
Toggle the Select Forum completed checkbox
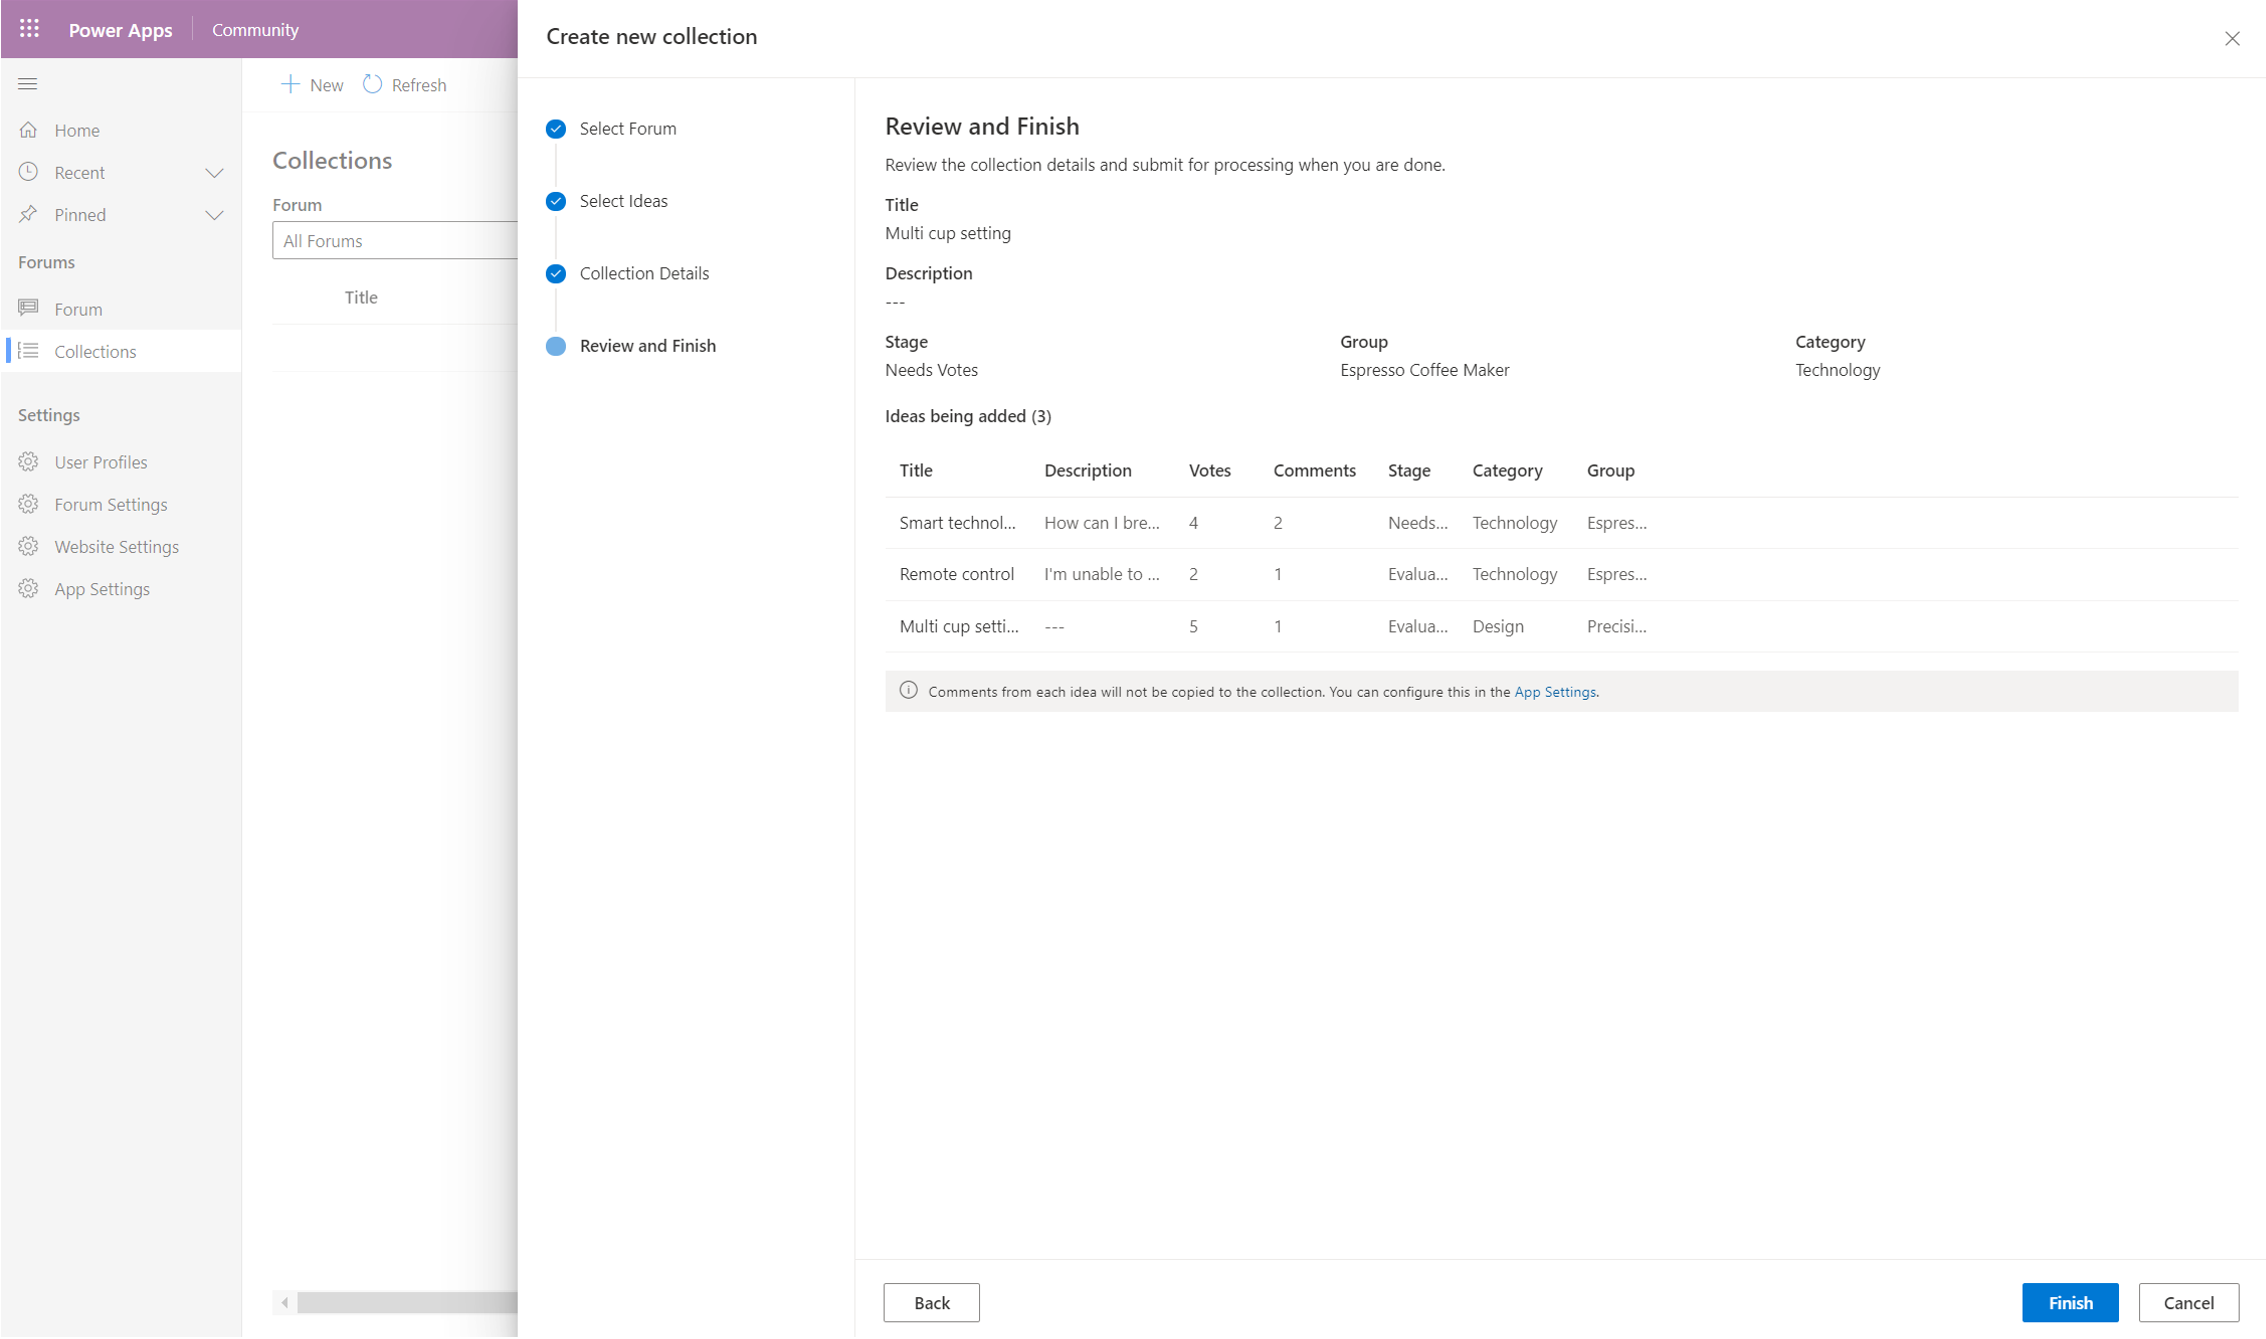coord(556,128)
